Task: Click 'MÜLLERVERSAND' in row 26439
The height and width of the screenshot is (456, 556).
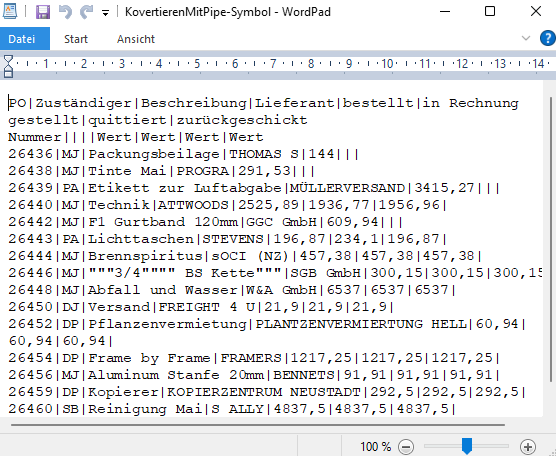Action: [x=348, y=188]
